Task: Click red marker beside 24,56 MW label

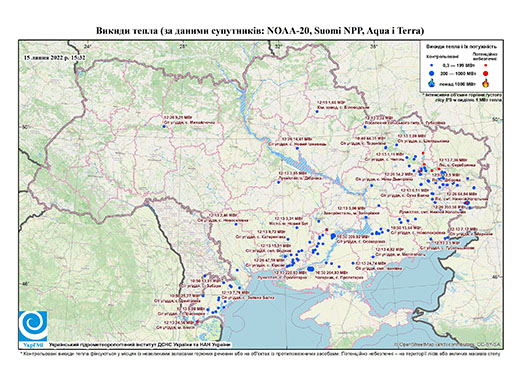Action: coord(197,322)
